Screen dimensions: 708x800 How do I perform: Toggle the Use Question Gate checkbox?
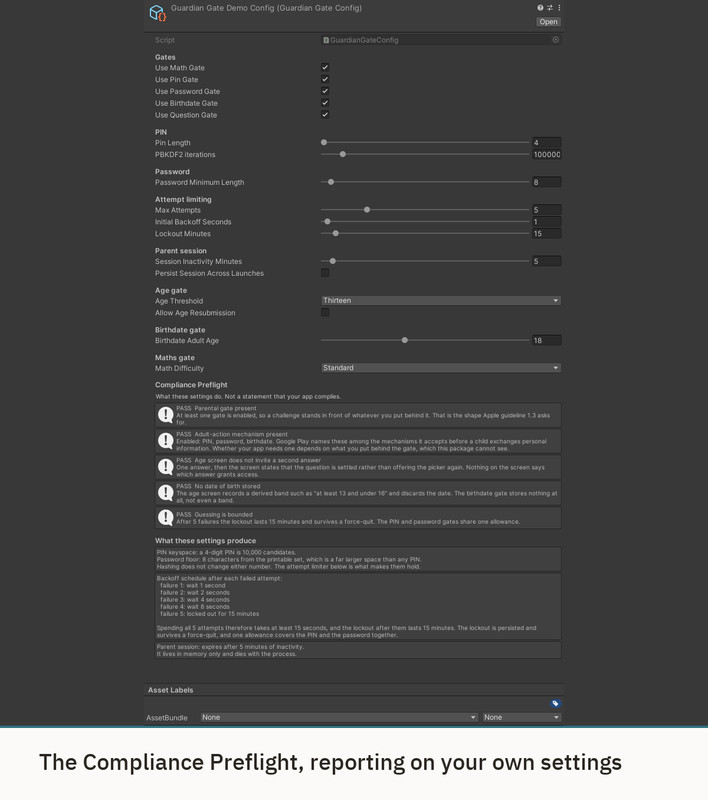[325, 115]
